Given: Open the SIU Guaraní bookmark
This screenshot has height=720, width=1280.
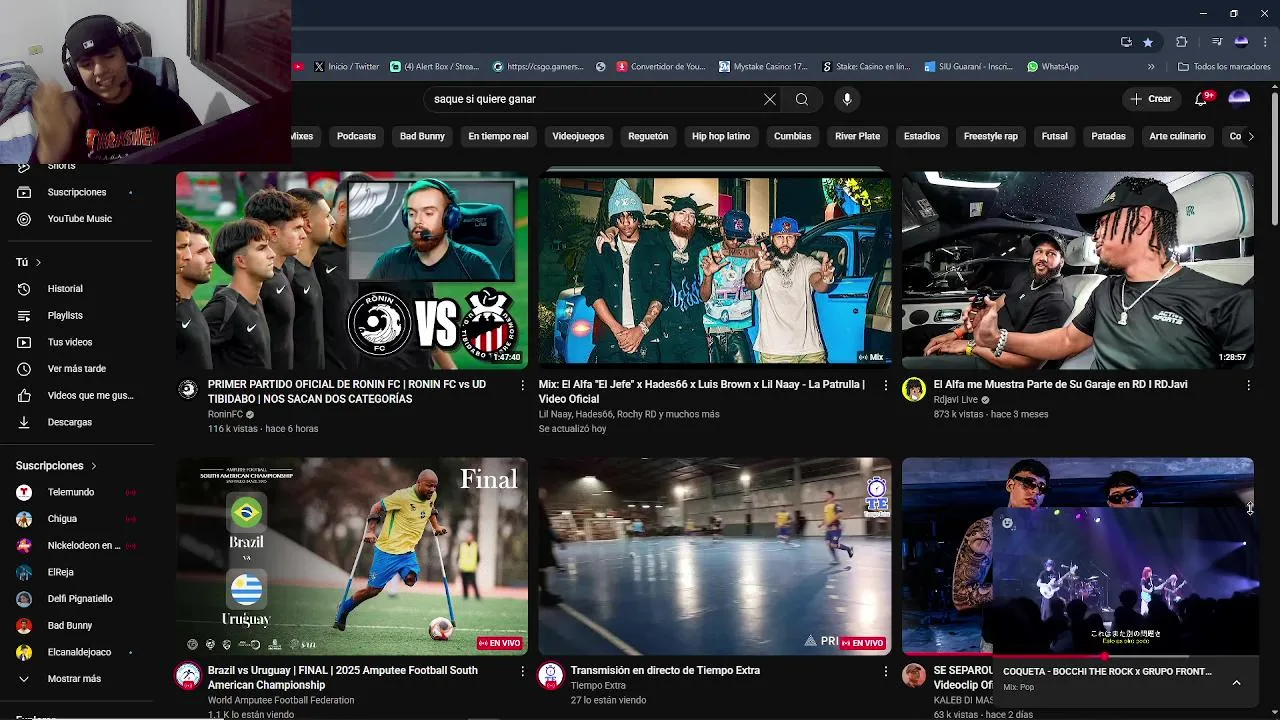Looking at the screenshot, I should click(968, 67).
